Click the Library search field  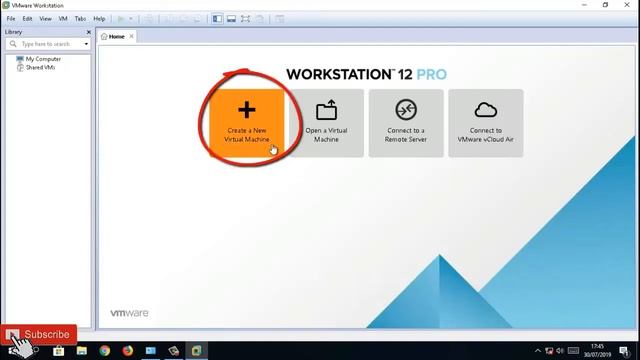49,44
